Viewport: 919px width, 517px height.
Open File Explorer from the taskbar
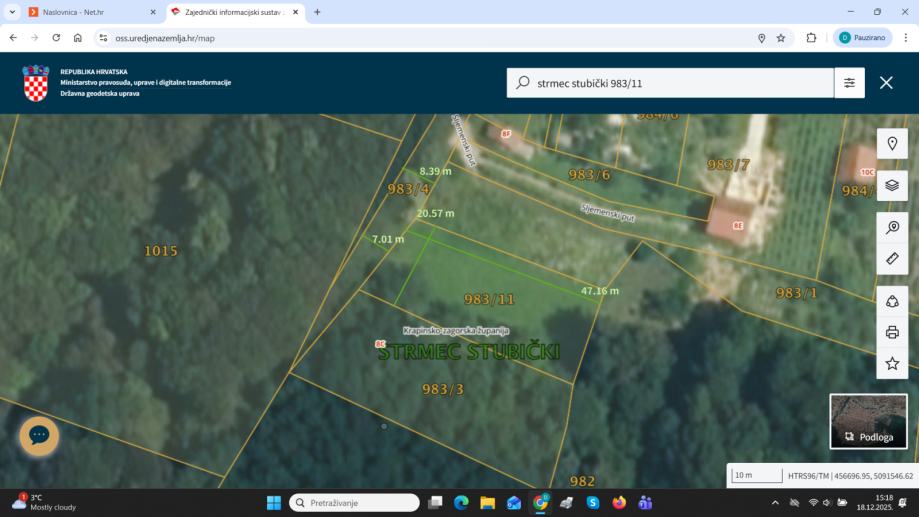click(488, 503)
